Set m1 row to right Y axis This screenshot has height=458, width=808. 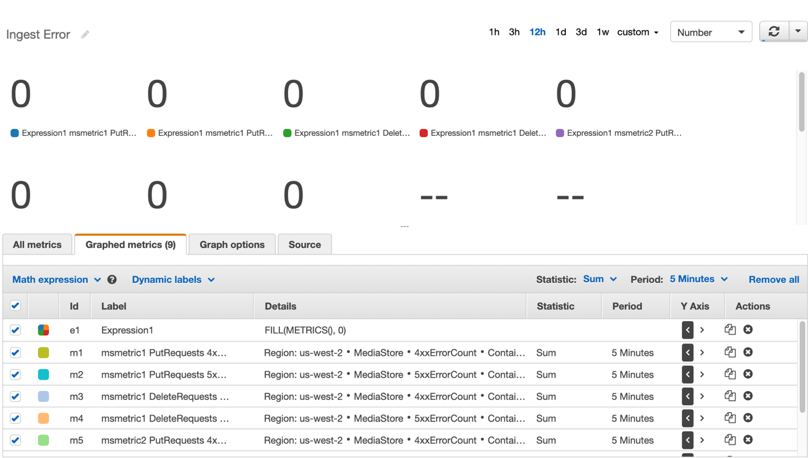(x=702, y=352)
